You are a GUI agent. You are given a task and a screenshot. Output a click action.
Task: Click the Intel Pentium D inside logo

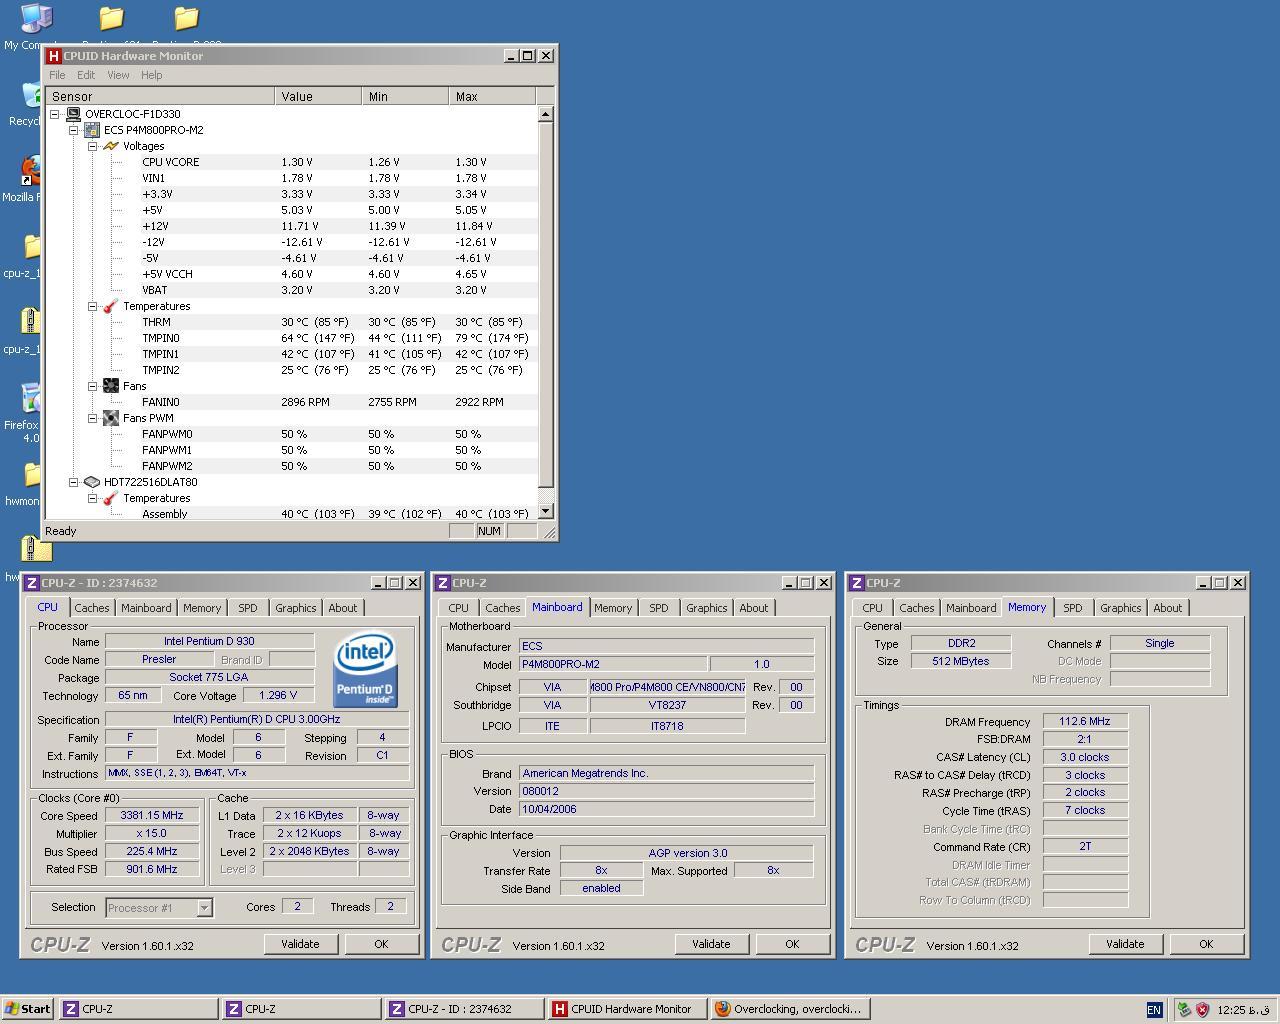pos(365,669)
